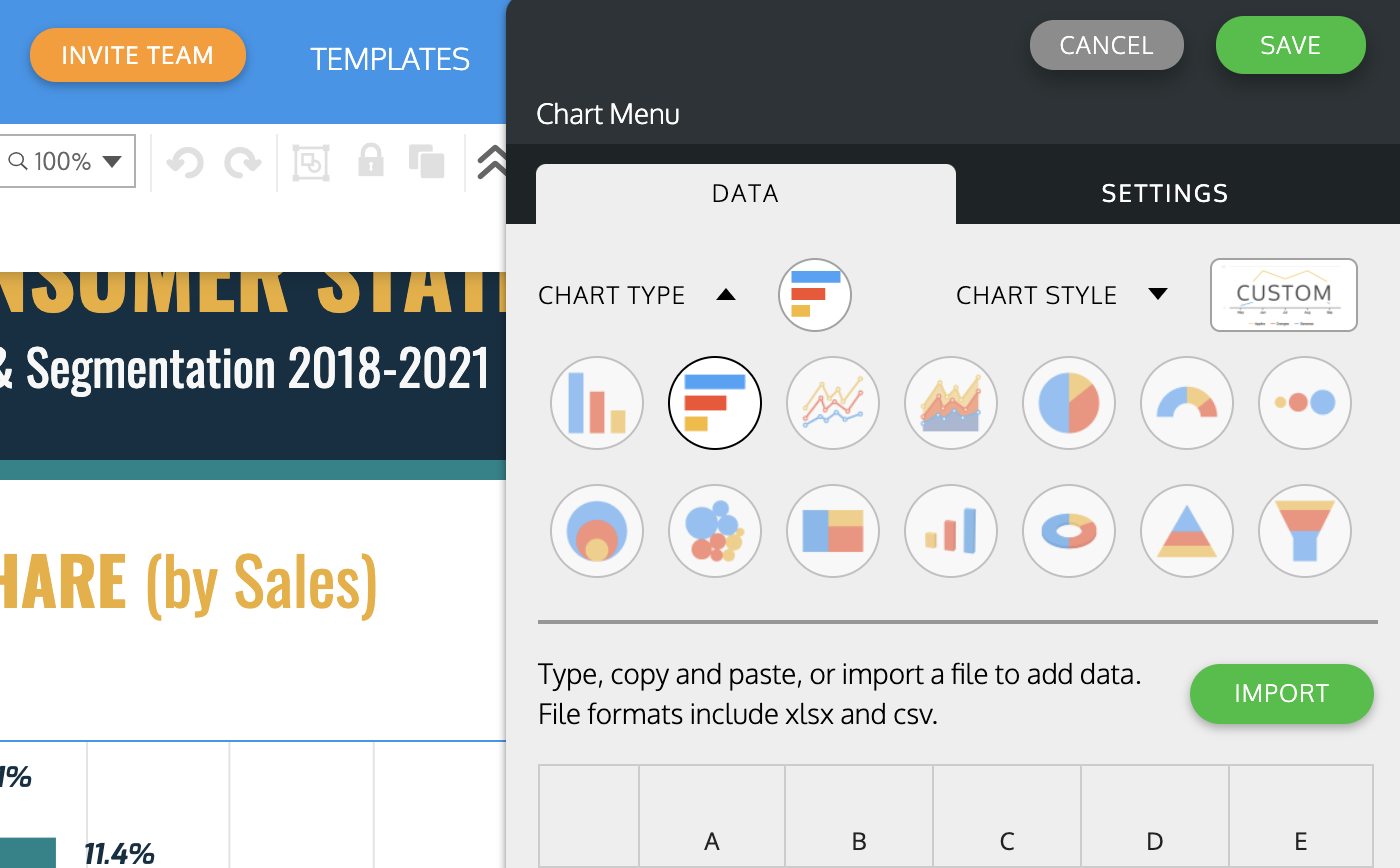Click the 'Segmentation 2018-2021' subtitle text

[258, 368]
